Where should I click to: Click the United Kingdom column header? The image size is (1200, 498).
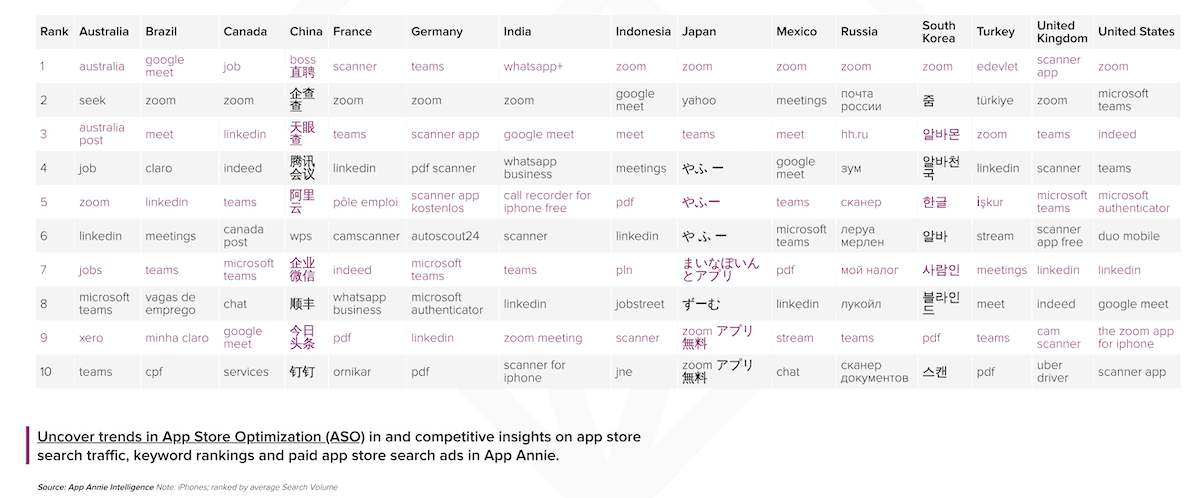[x=1061, y=32]
